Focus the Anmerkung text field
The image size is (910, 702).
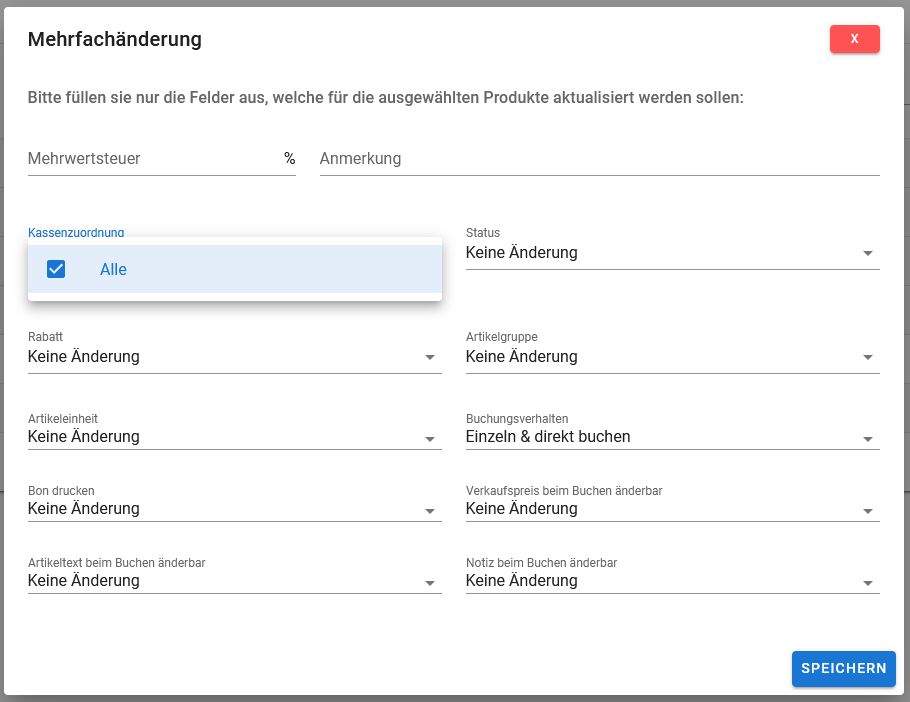pos(598,159)
